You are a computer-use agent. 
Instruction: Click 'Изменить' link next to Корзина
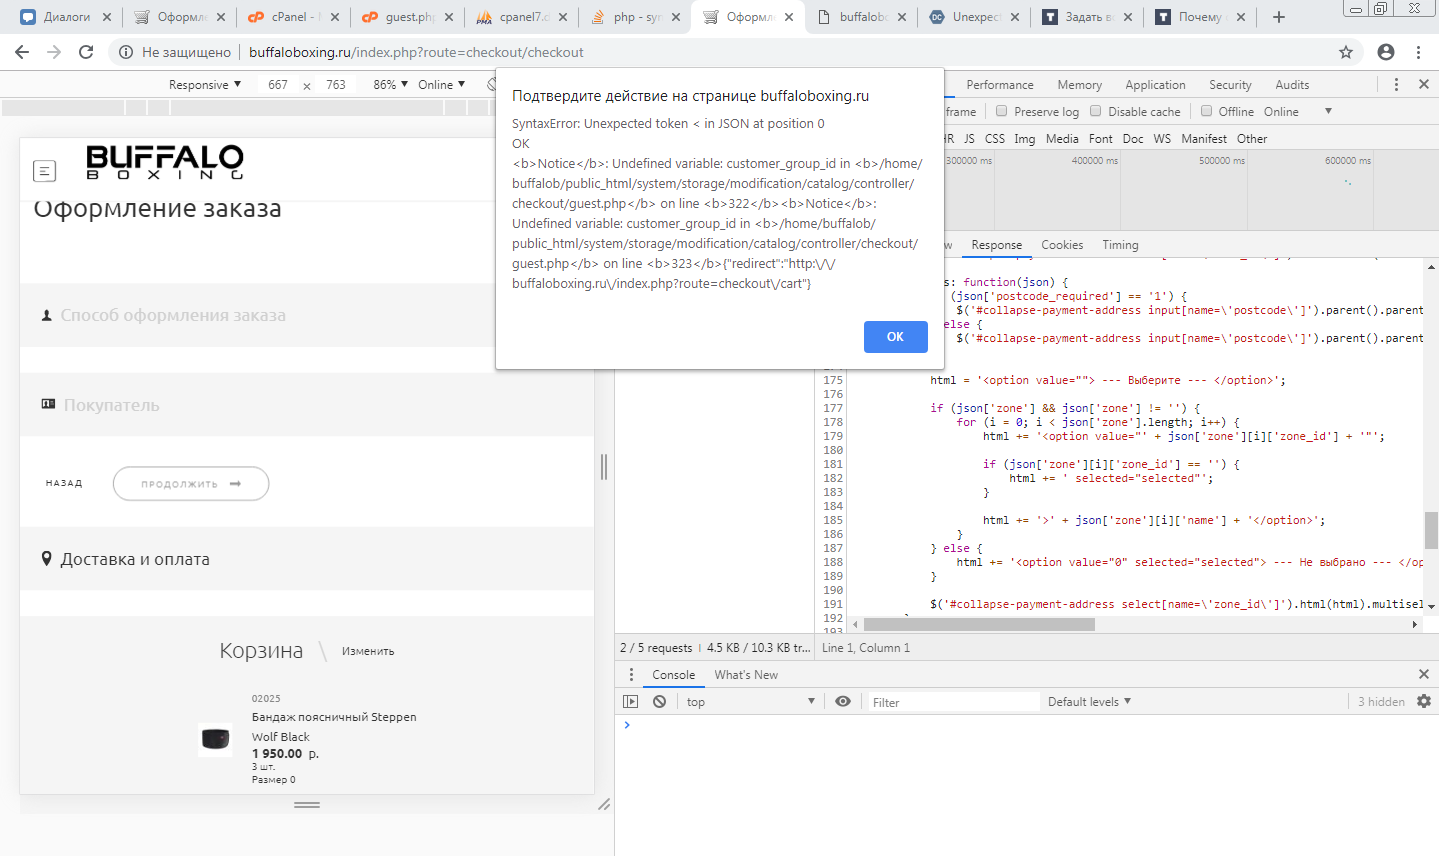(x=368, y=651)
